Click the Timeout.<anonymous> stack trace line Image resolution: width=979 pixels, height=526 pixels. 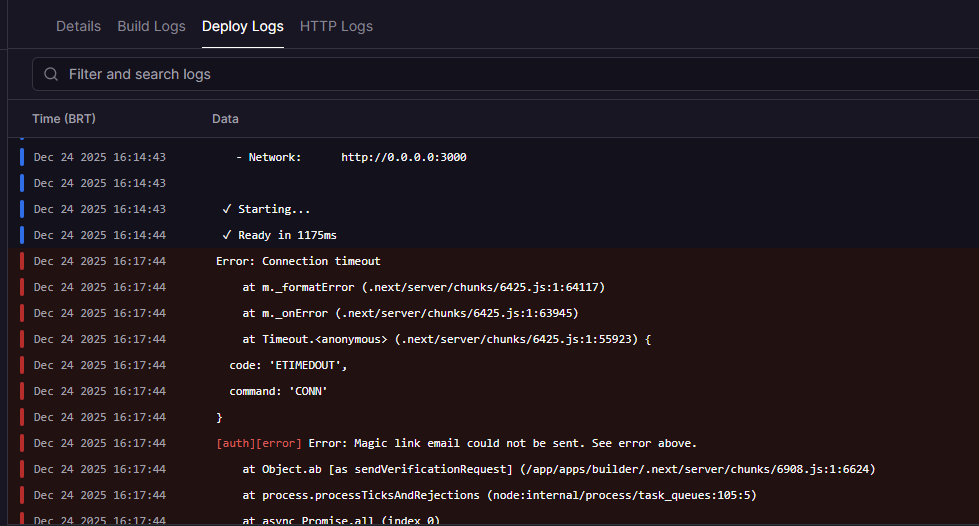tap(493, 339)
